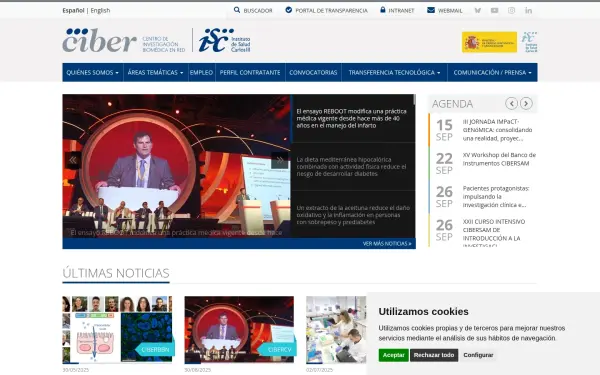Open the Perfil Contratante menu item
This screenshot has height=375, width=600.
[250, 72]
